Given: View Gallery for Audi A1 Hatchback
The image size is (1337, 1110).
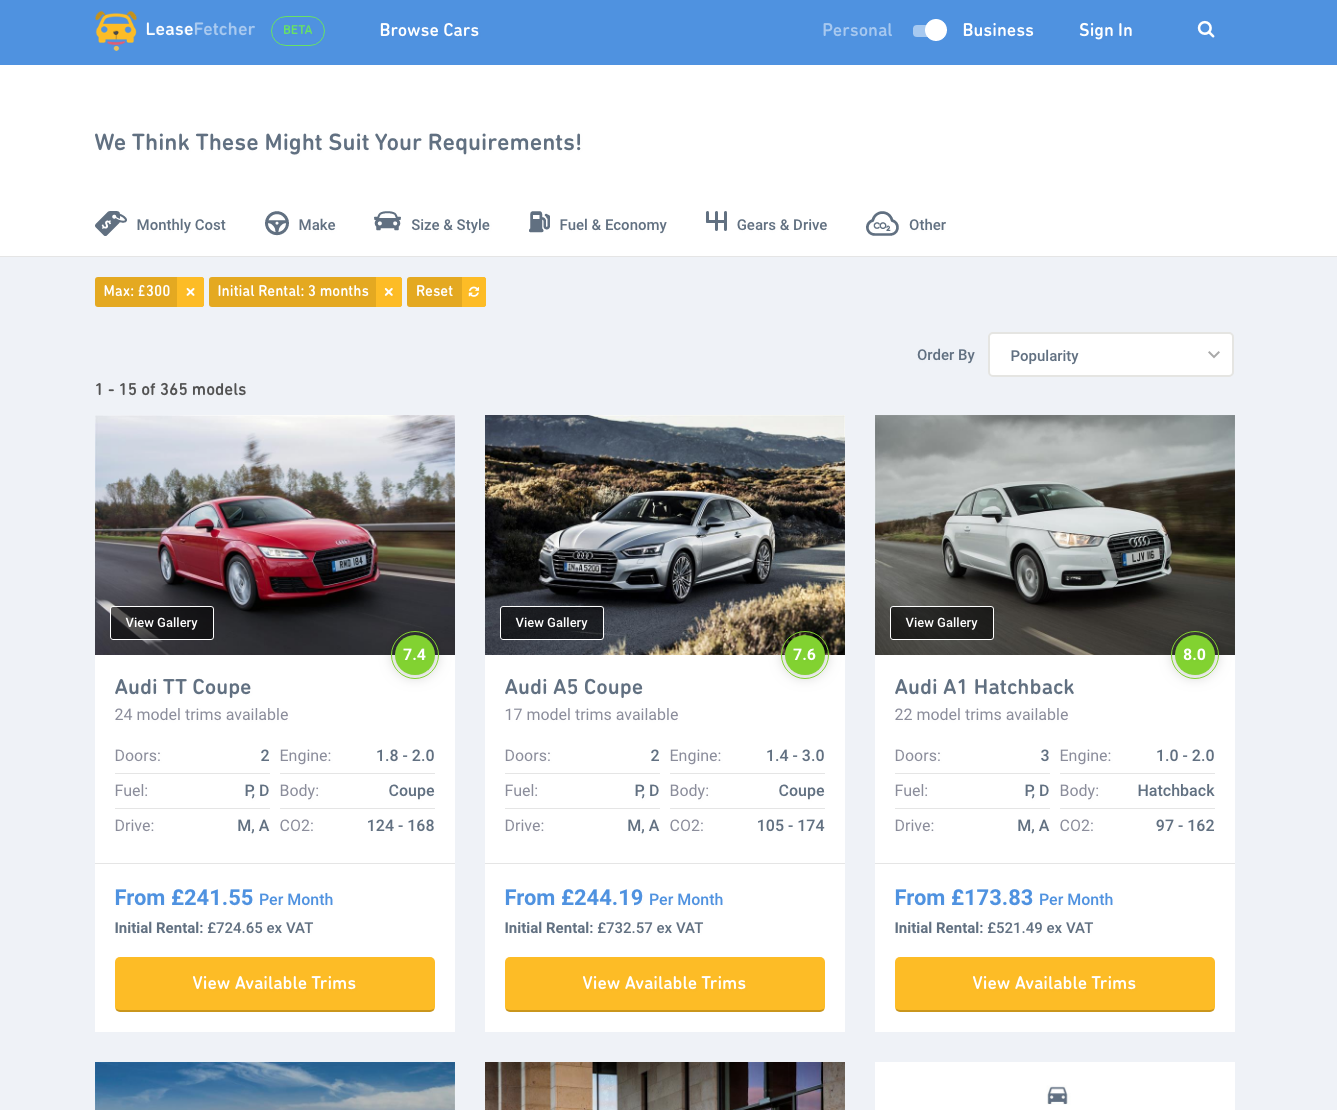Looking at the screenshot, I should (942, 623).
